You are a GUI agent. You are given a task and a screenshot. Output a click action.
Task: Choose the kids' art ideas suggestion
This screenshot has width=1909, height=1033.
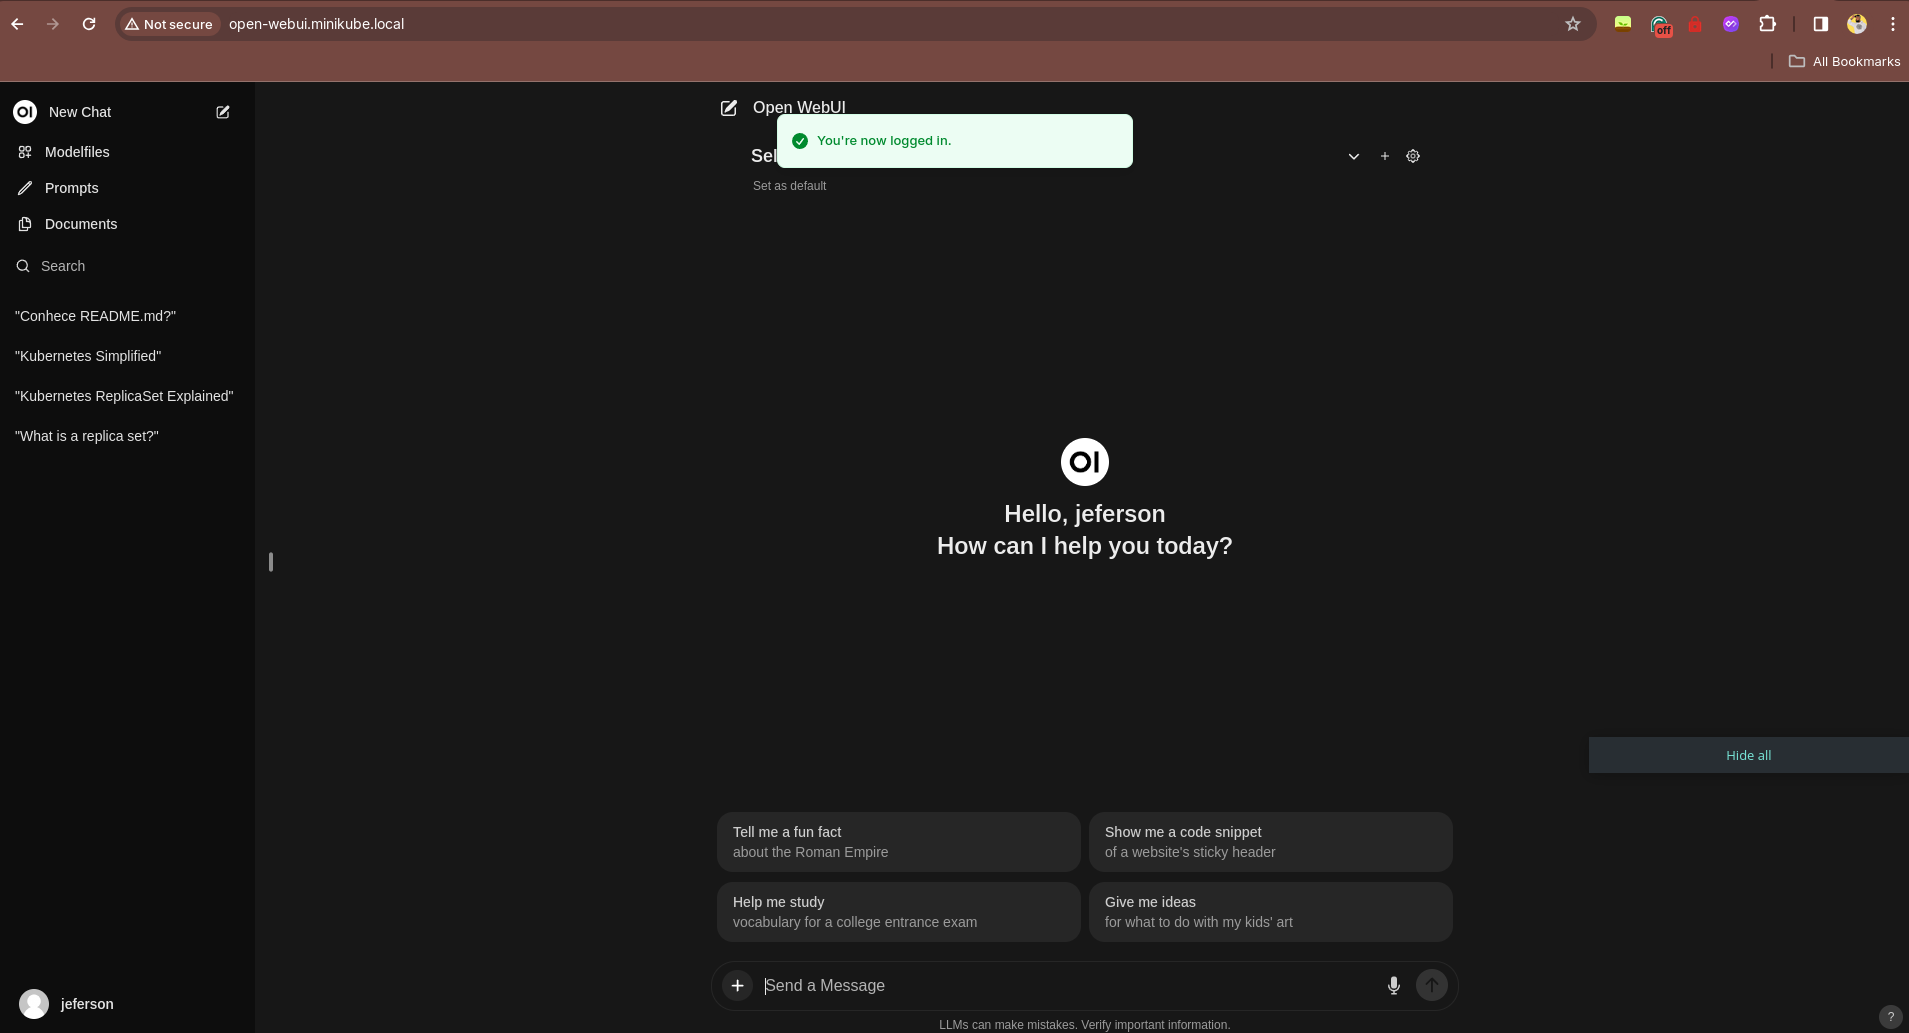pyautogui.click(x=1270, y=912)
